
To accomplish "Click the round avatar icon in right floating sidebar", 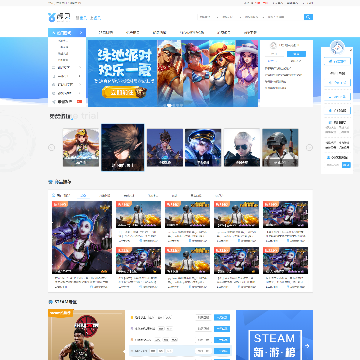I will (337, 47).
